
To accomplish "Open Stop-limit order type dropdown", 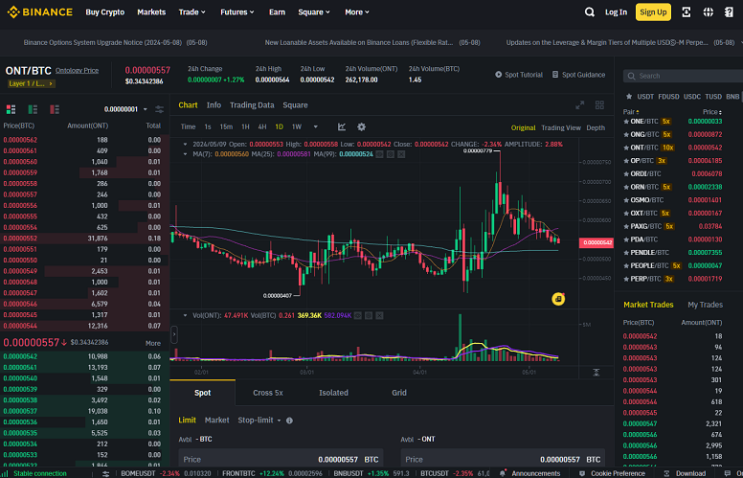I will [x=259, y=420].
